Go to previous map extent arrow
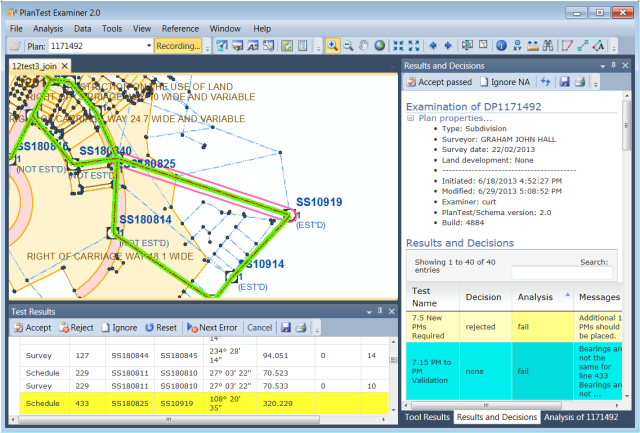The height and width of the screenshot is (433, 640). click(433, 46)
